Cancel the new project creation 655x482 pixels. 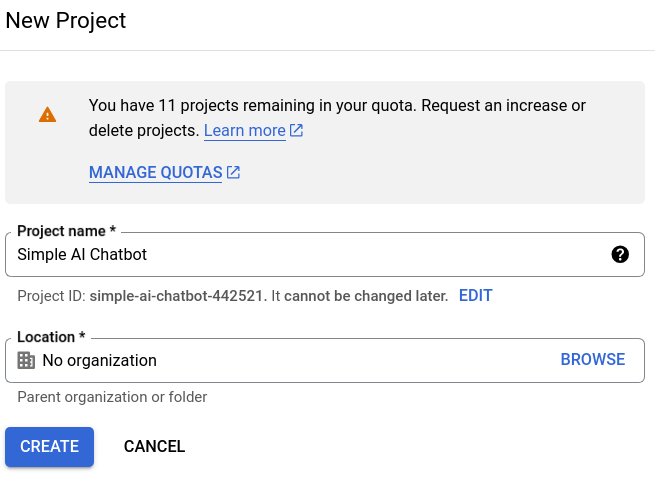pyautogui.click(x=154, y=447)
